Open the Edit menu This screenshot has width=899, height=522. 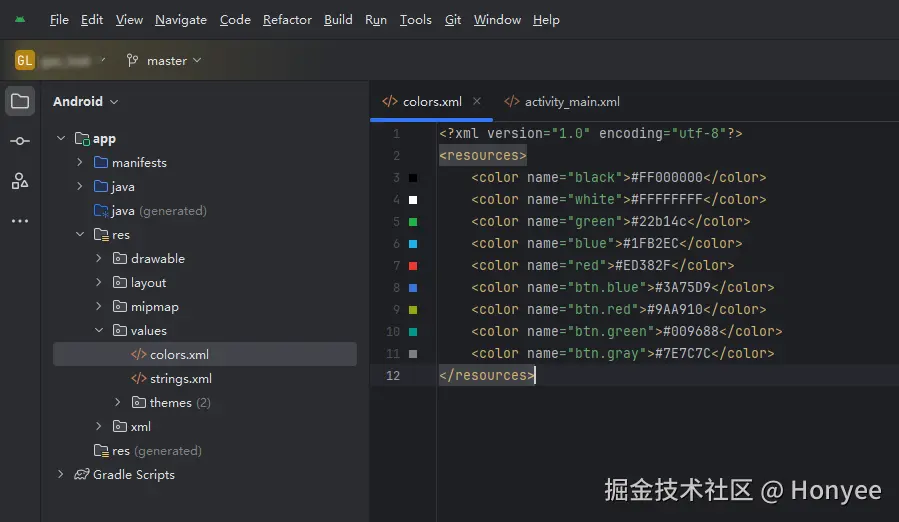coord(92,20)
